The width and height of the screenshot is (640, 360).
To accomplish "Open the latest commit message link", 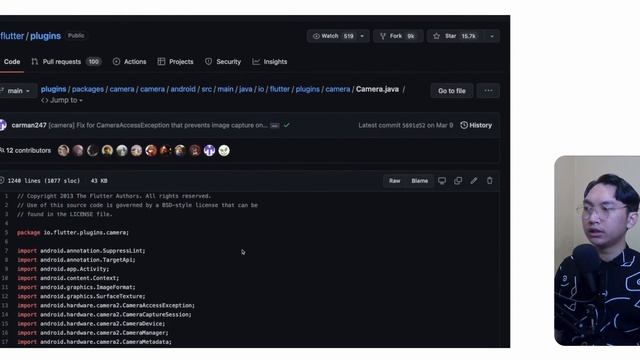I will pyautogui.click(x=158, y=125).
